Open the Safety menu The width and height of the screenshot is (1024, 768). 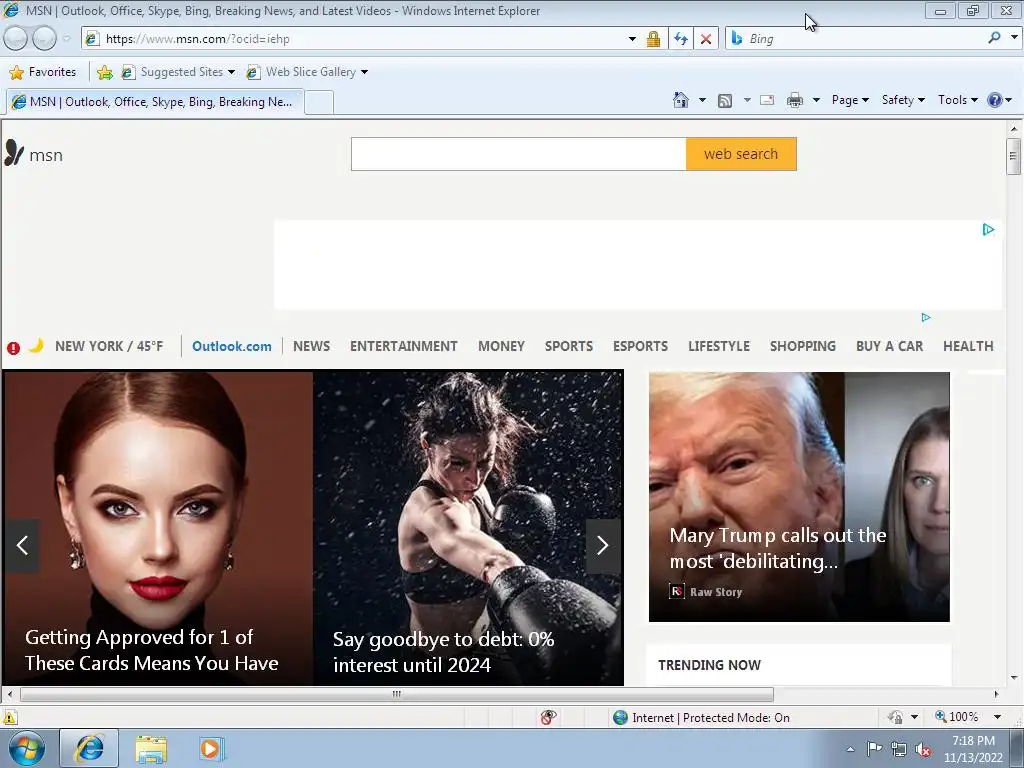903,100
